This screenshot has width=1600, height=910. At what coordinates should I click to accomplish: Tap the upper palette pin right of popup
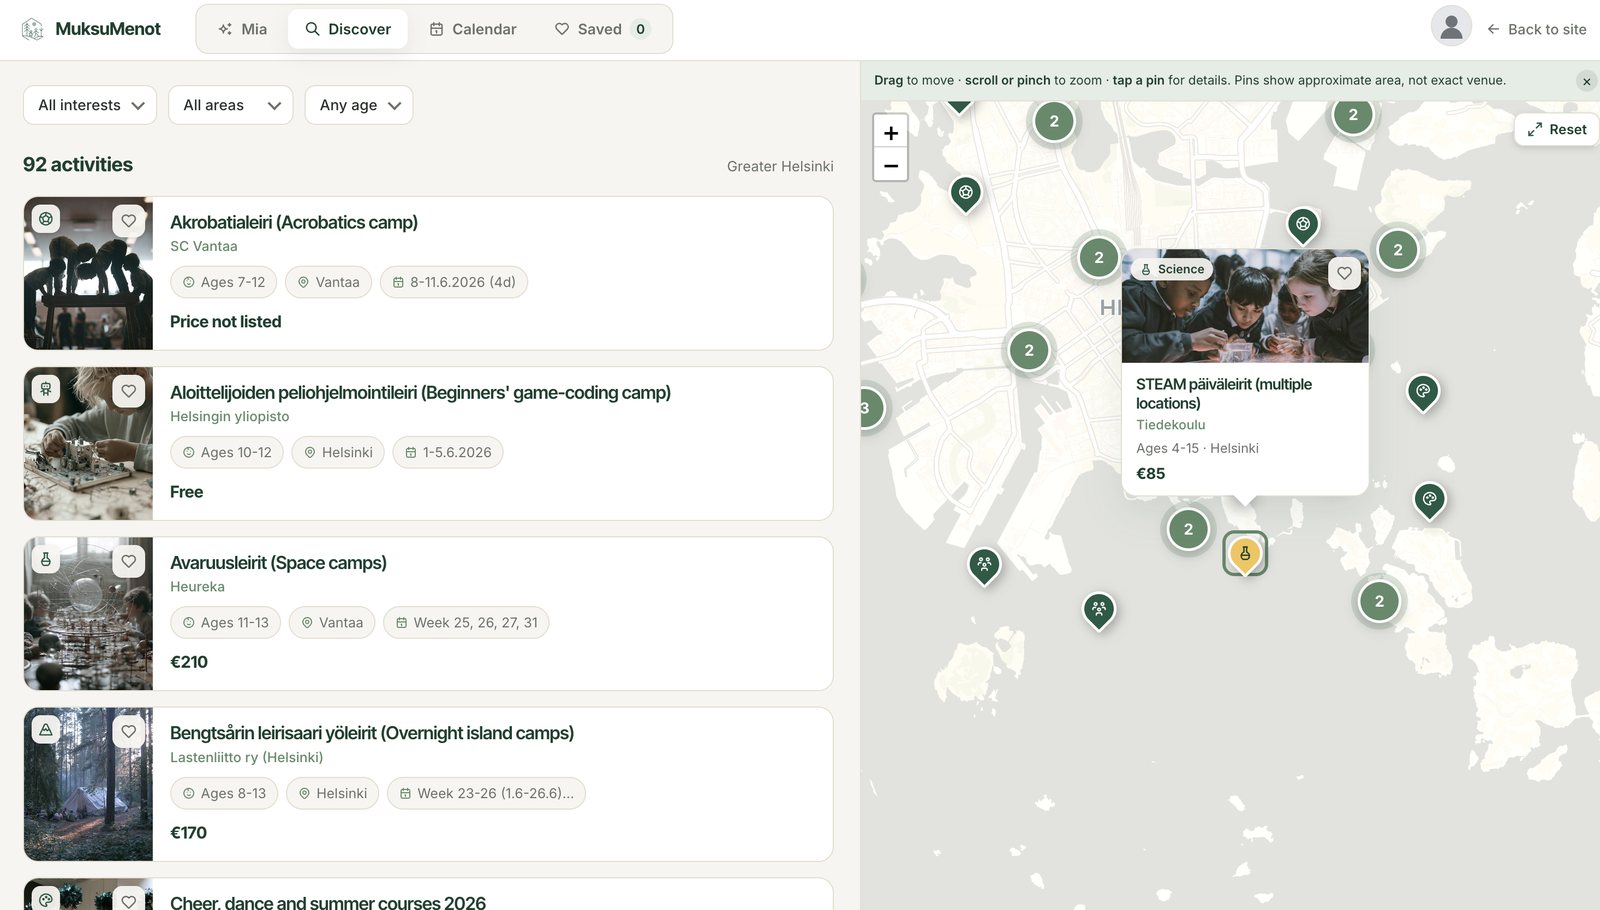[x=1423, y=392]
